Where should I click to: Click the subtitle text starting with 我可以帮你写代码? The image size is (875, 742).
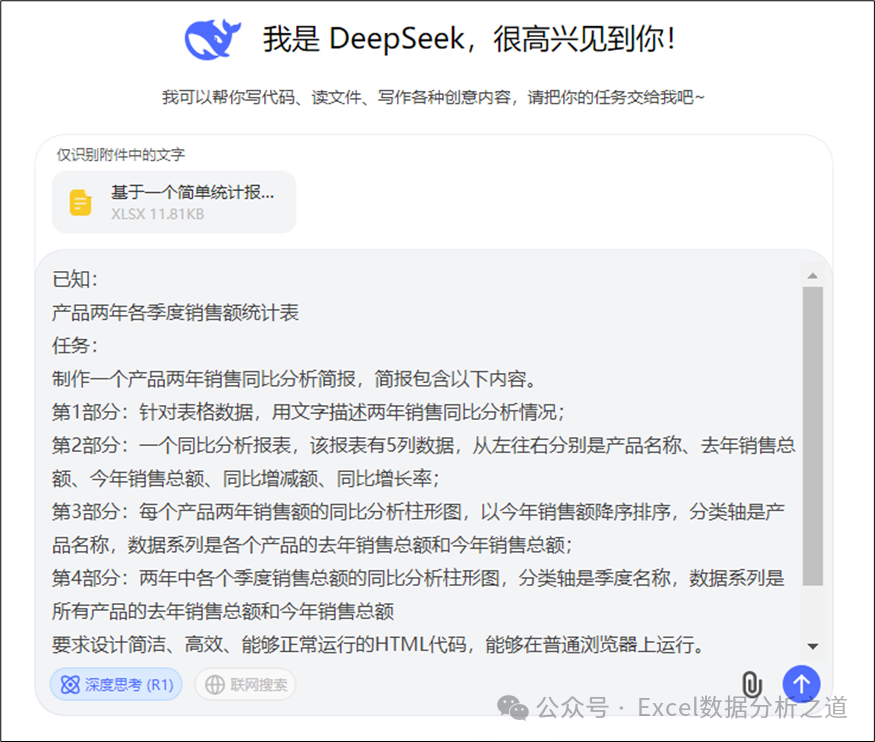point(433,98)
